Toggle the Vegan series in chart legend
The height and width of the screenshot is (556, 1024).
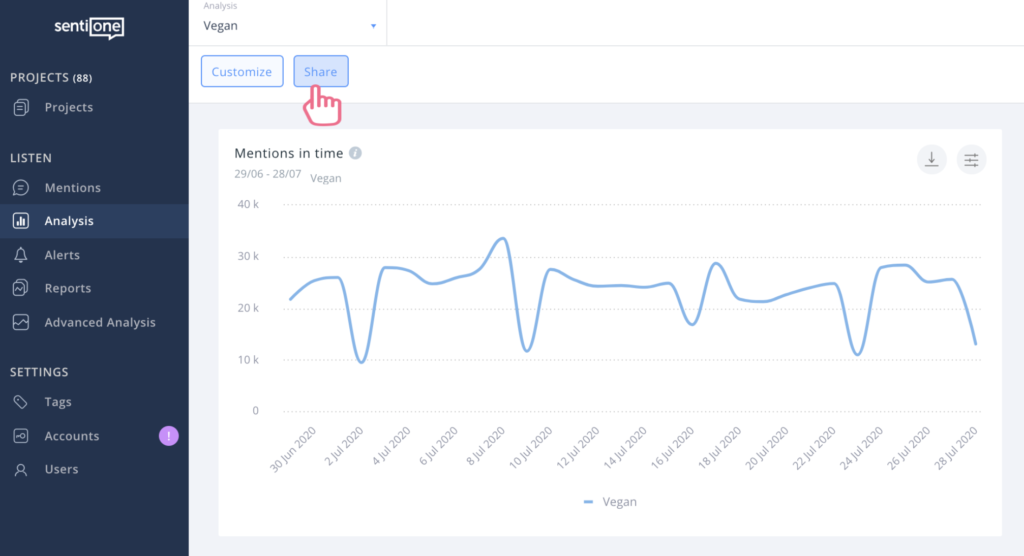[611, 502]
